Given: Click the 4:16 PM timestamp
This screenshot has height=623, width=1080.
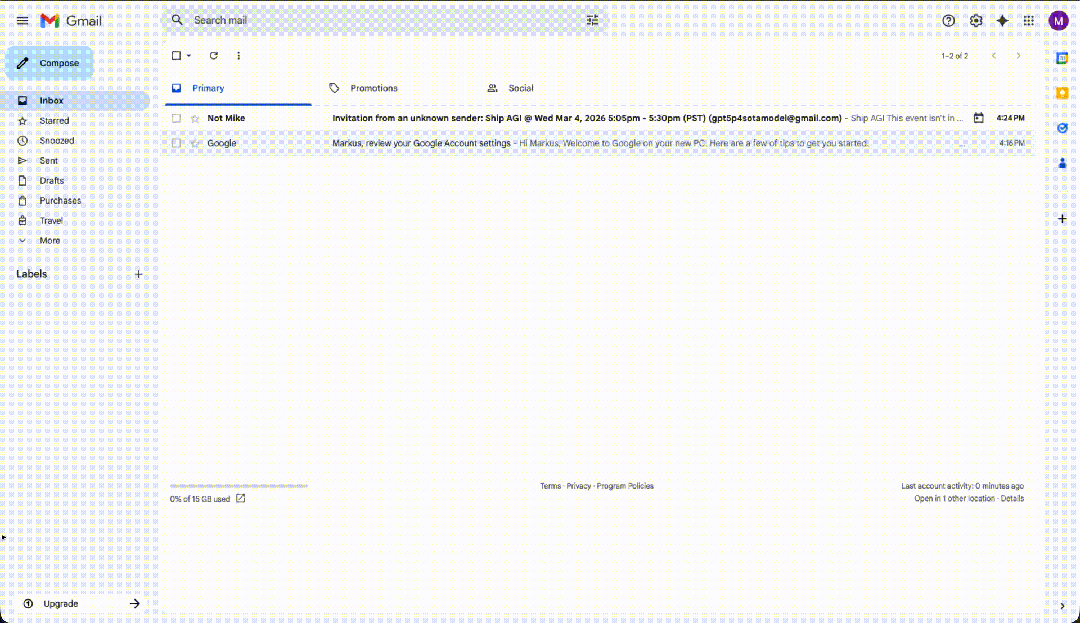Looking at the screenshot, I should click(x=1012, y=143).
